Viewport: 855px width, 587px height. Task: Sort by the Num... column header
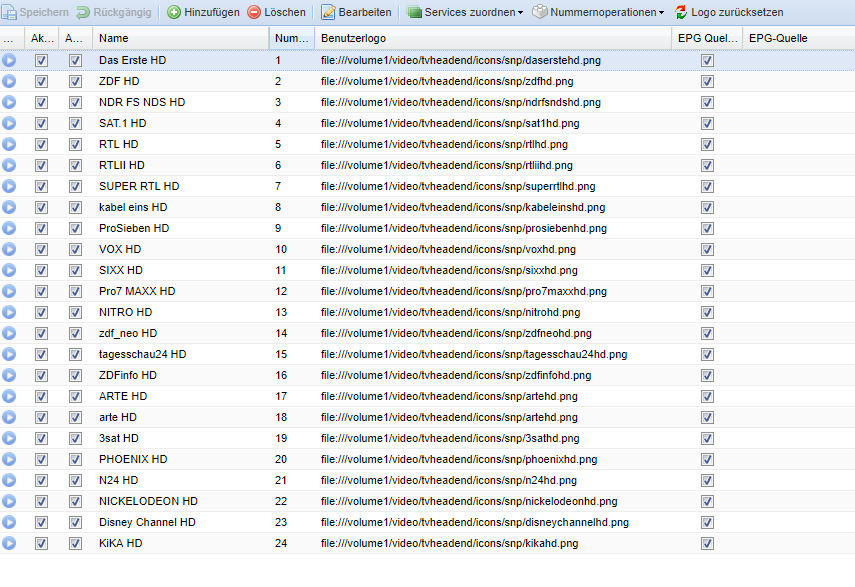coord(292,38)
